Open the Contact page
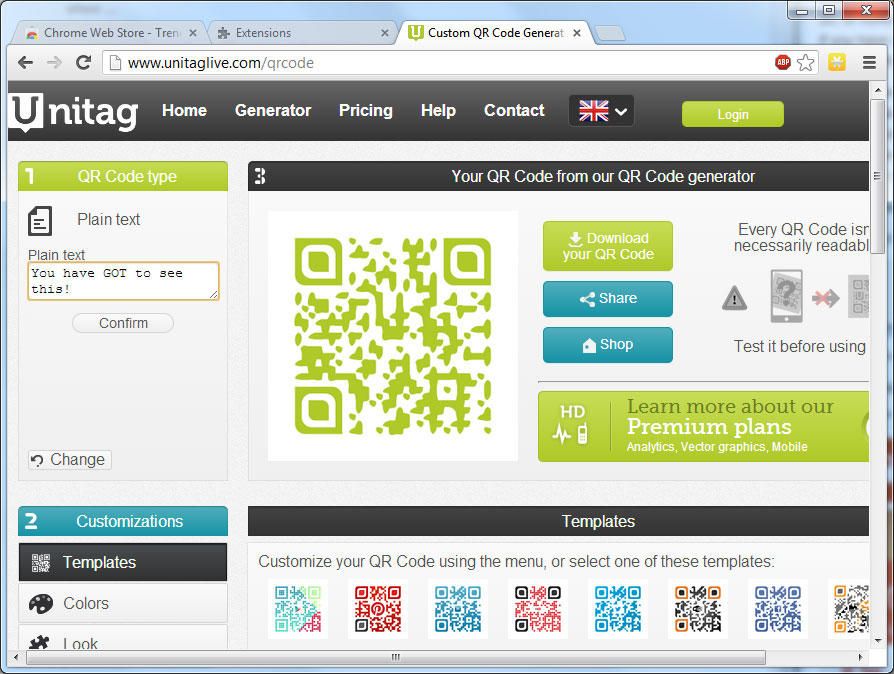This screenshot has height=674, width=894. coord(514,111)
